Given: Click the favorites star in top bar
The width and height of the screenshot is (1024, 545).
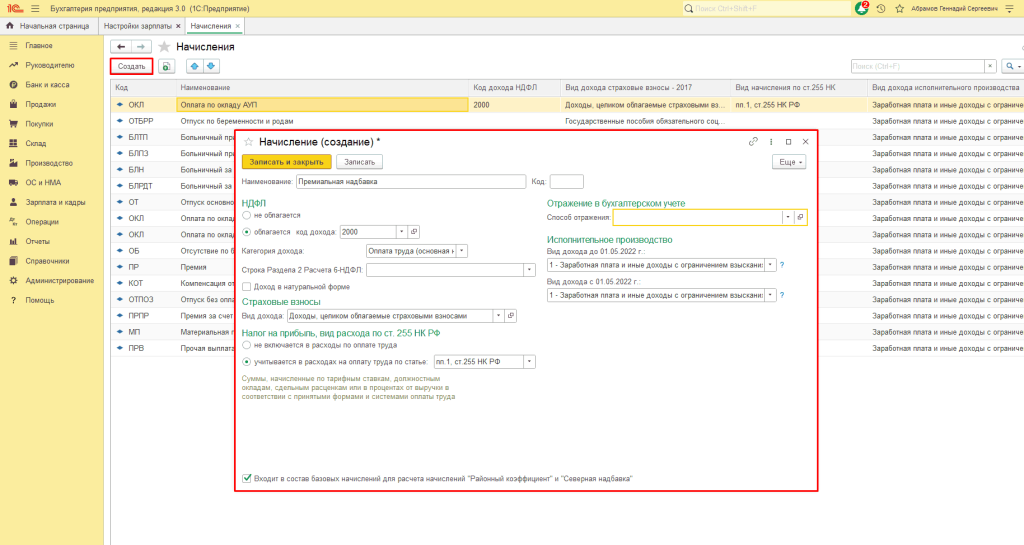Looking at the screenshot, I should pos(898,8).
